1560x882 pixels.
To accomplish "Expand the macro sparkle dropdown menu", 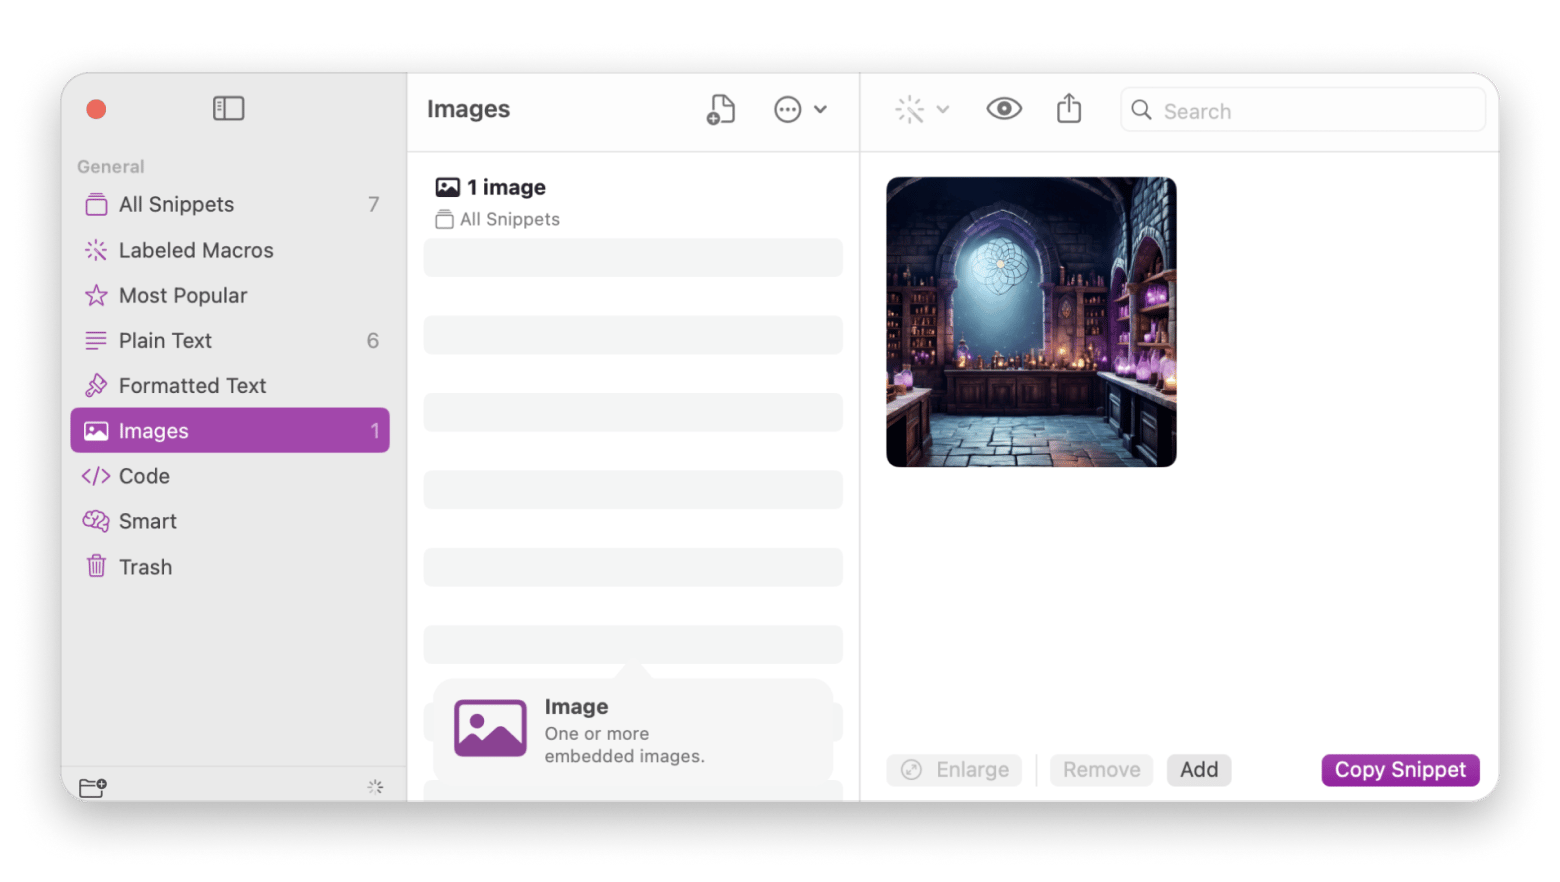I will point(921,109).
